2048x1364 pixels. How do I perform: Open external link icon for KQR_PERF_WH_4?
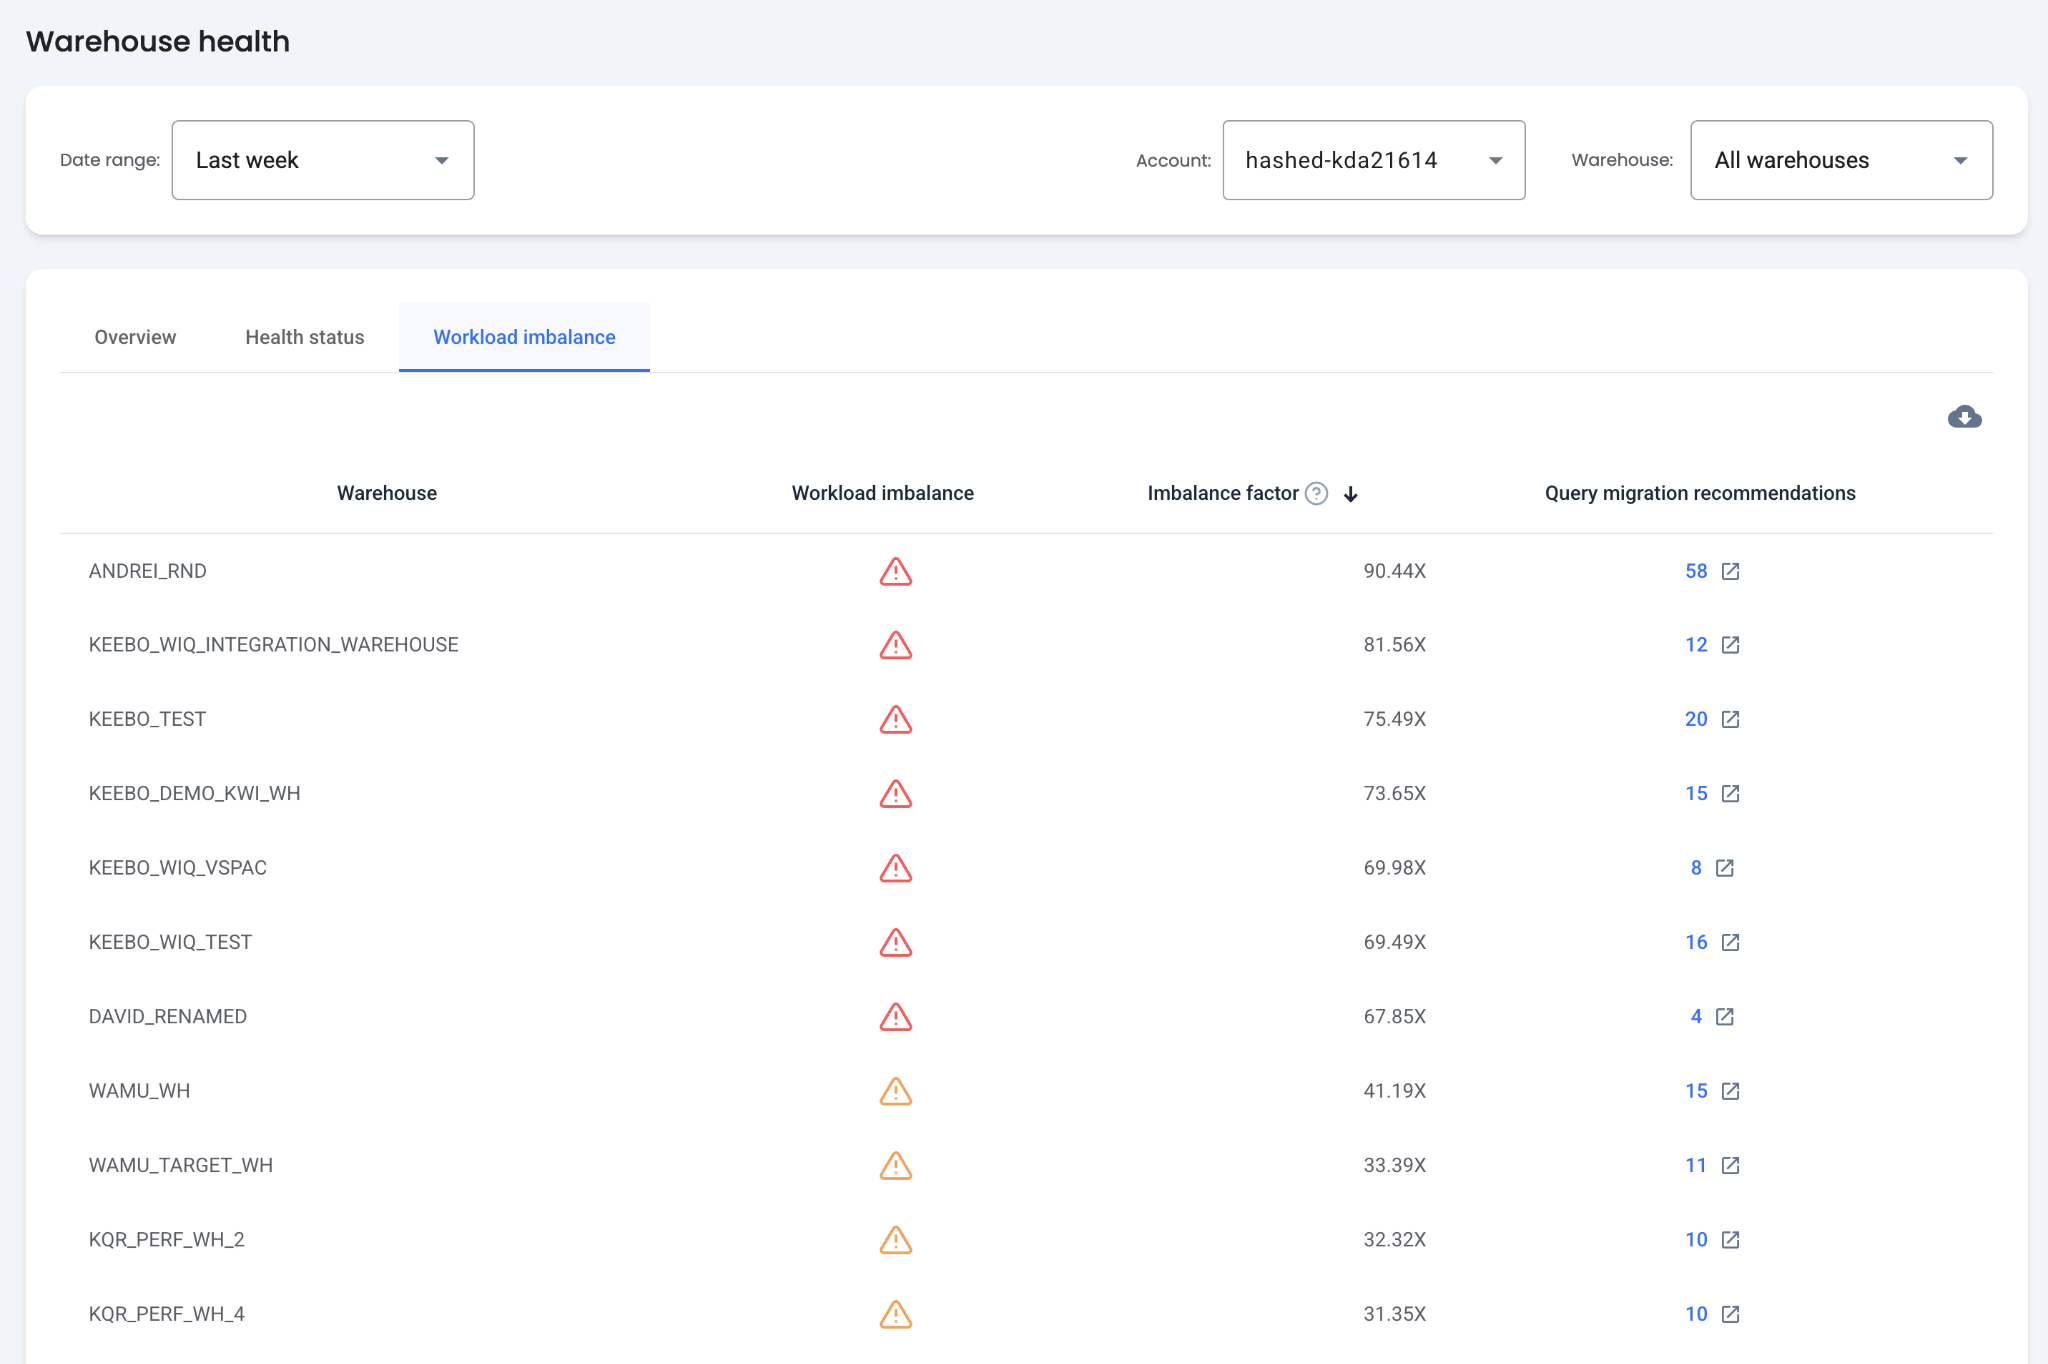pyautogui.click(x=1730, y=1314)
